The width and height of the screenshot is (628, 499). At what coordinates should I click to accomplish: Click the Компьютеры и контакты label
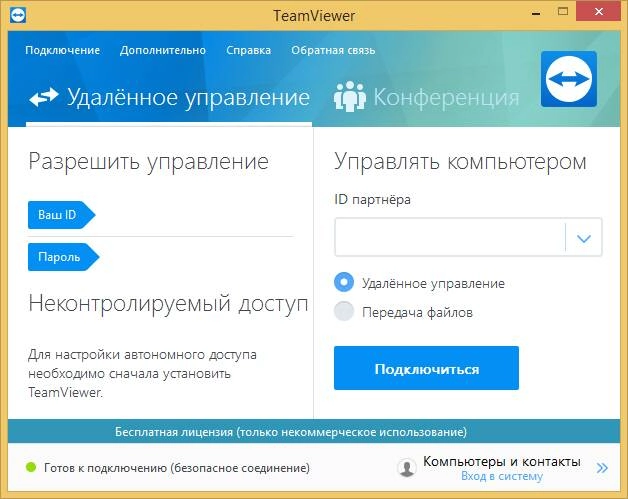(502, 461)
